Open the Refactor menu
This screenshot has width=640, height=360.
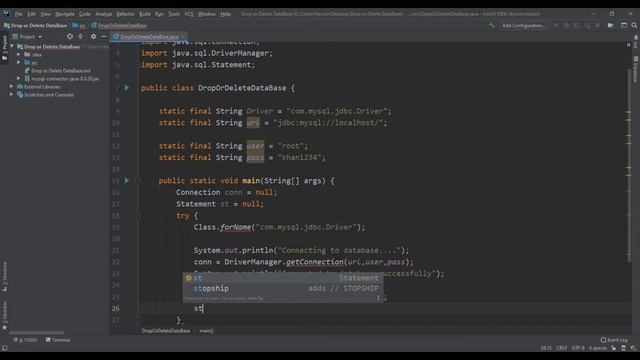pos(125,14)
